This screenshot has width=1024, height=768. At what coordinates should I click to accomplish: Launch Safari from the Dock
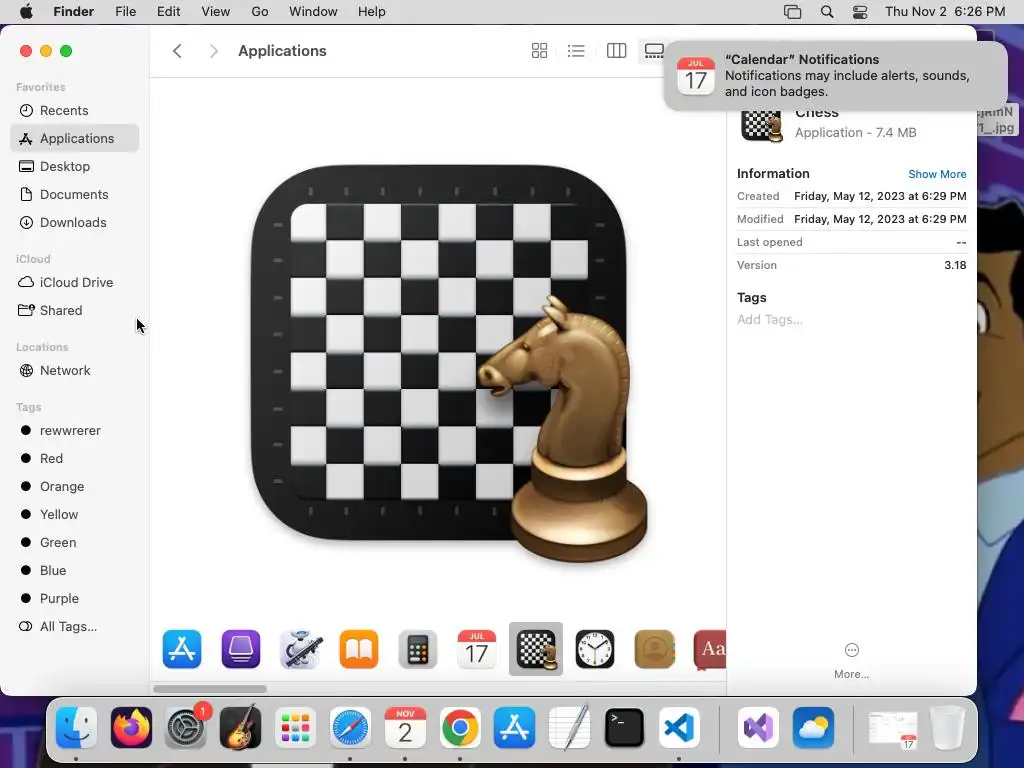pos(350,728)
